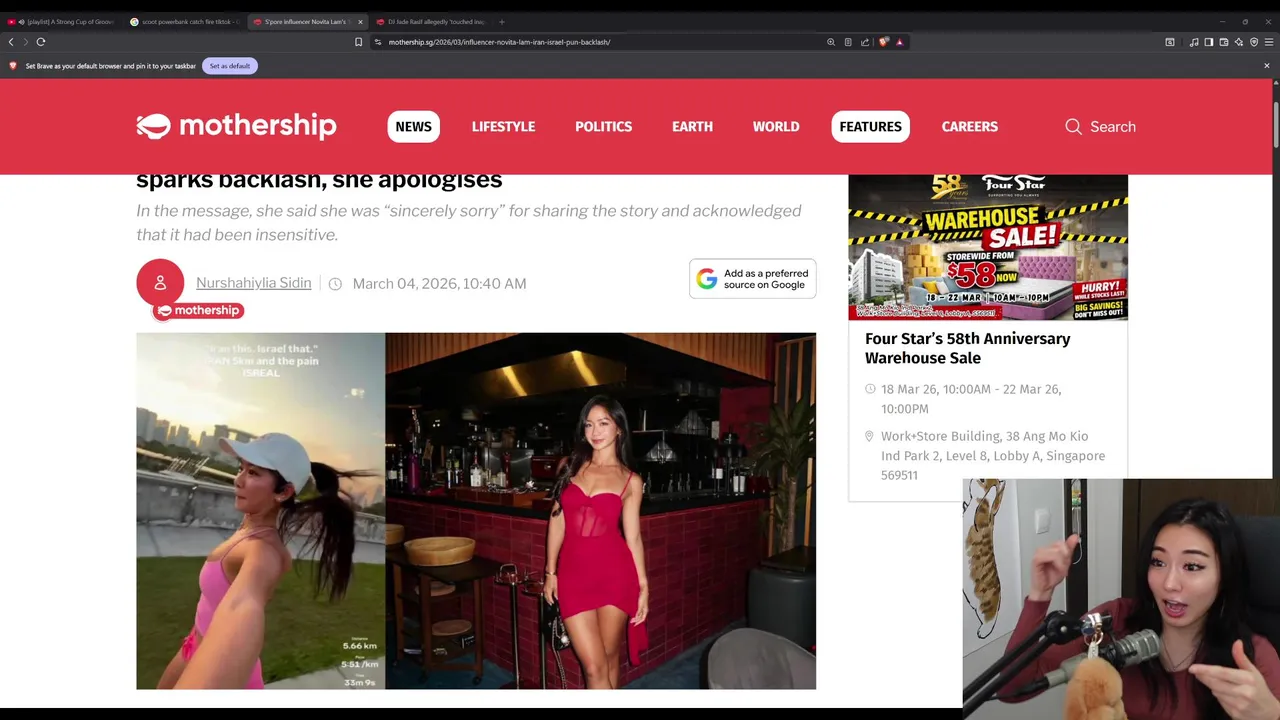Image resolution: width=1280 pixels, height=720 pixels.
Task: Open the new tab plus button
Action: (502, 21)
